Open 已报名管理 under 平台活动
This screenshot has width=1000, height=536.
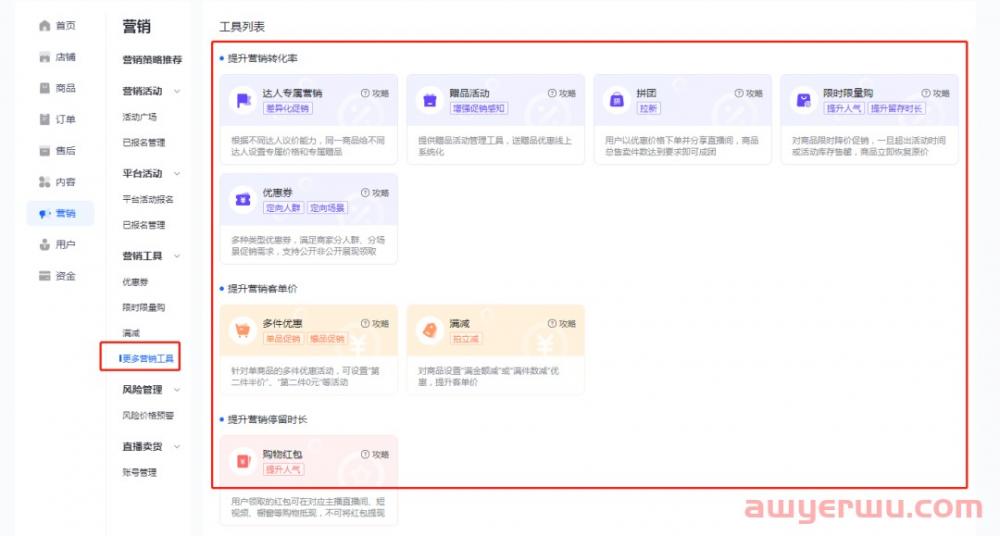(x=143, y=225)
